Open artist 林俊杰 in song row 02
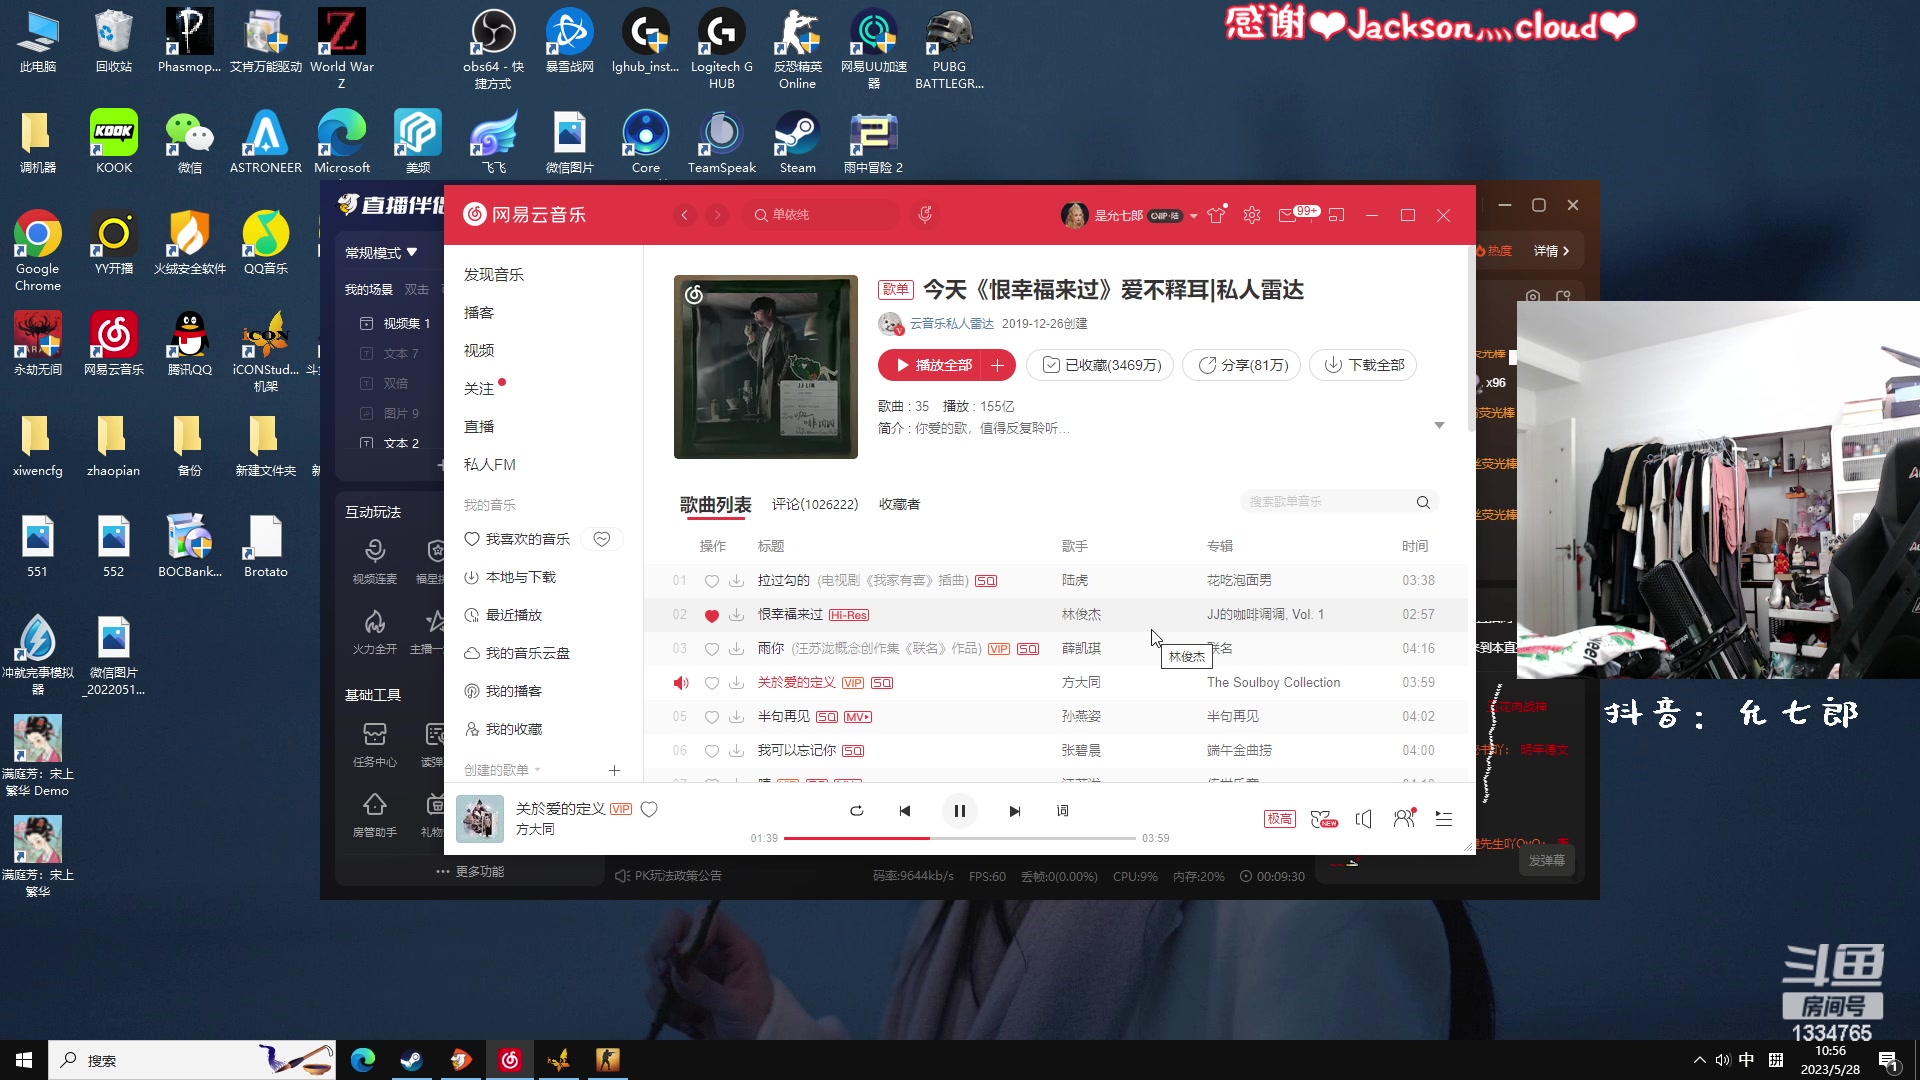 point(1081,614)
